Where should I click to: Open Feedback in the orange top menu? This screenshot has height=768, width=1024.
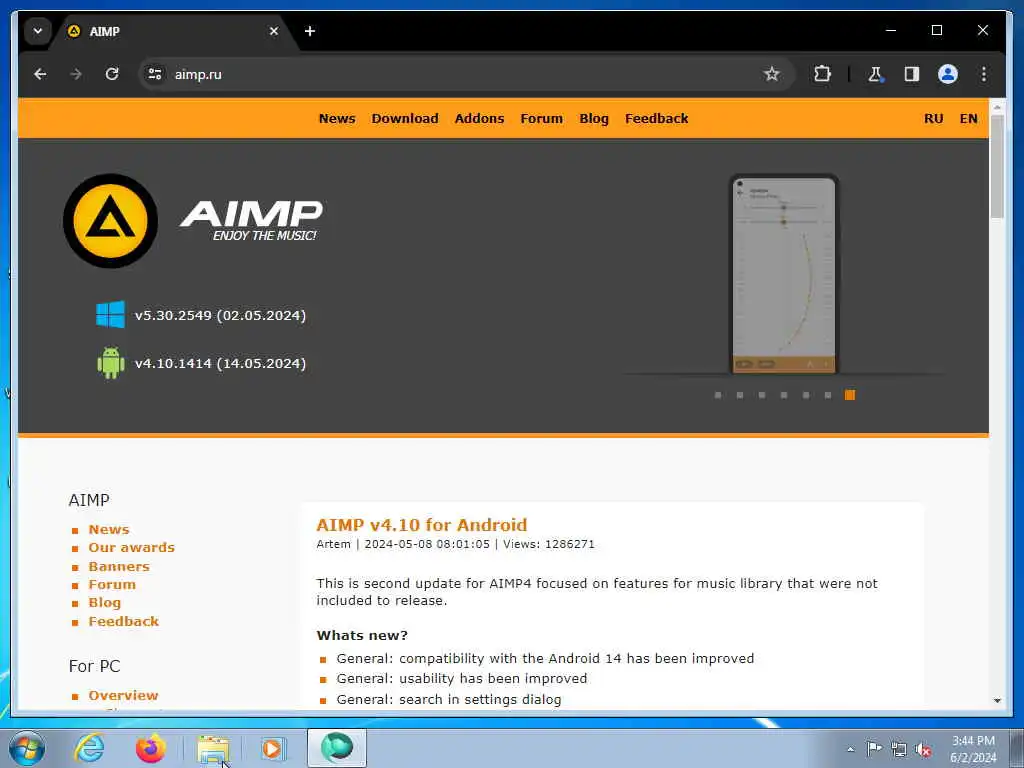click(x=656, y=119)
